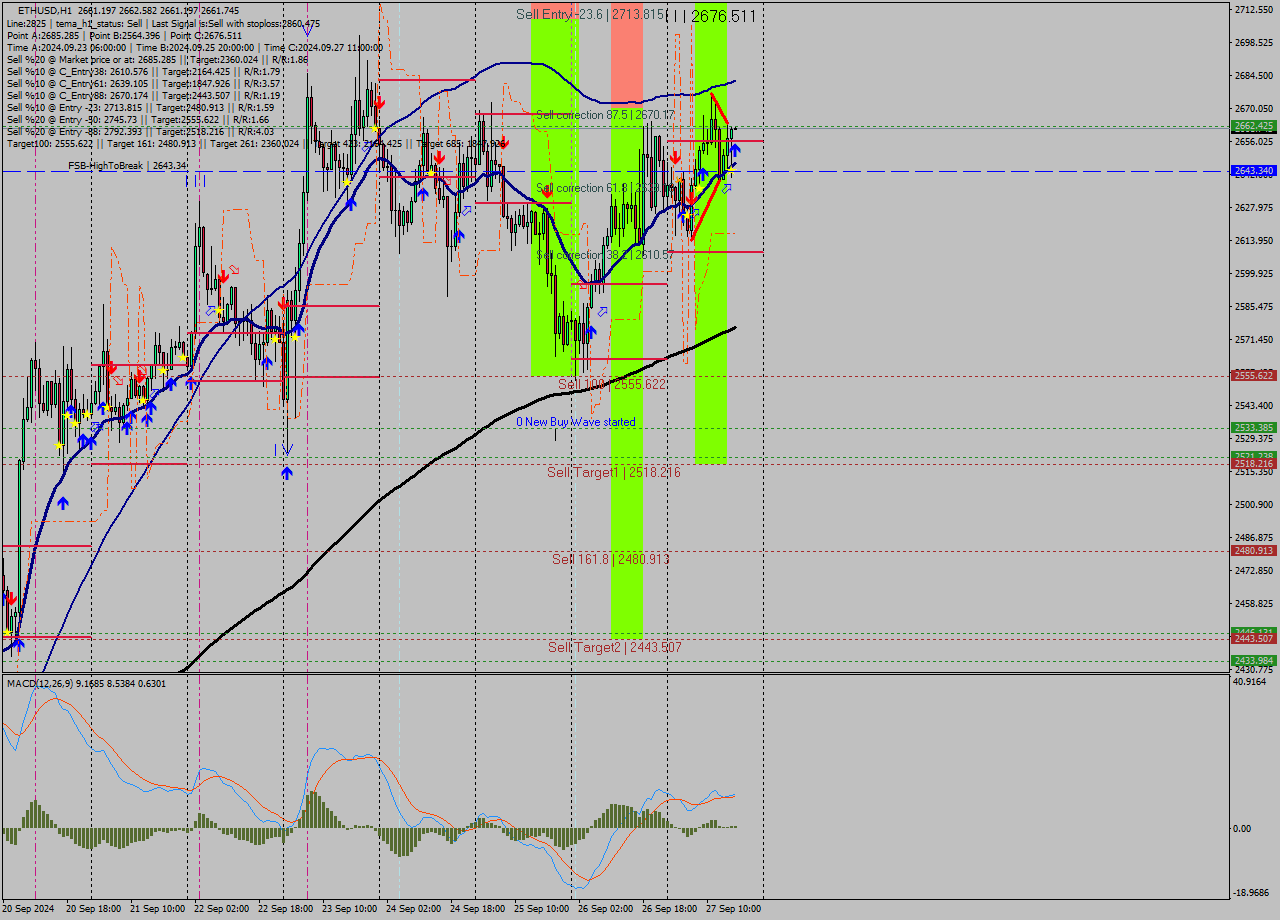1280x920 pixels.
Task: Click the MACD(12,26,9) indicator label
Action: [86, 683]
